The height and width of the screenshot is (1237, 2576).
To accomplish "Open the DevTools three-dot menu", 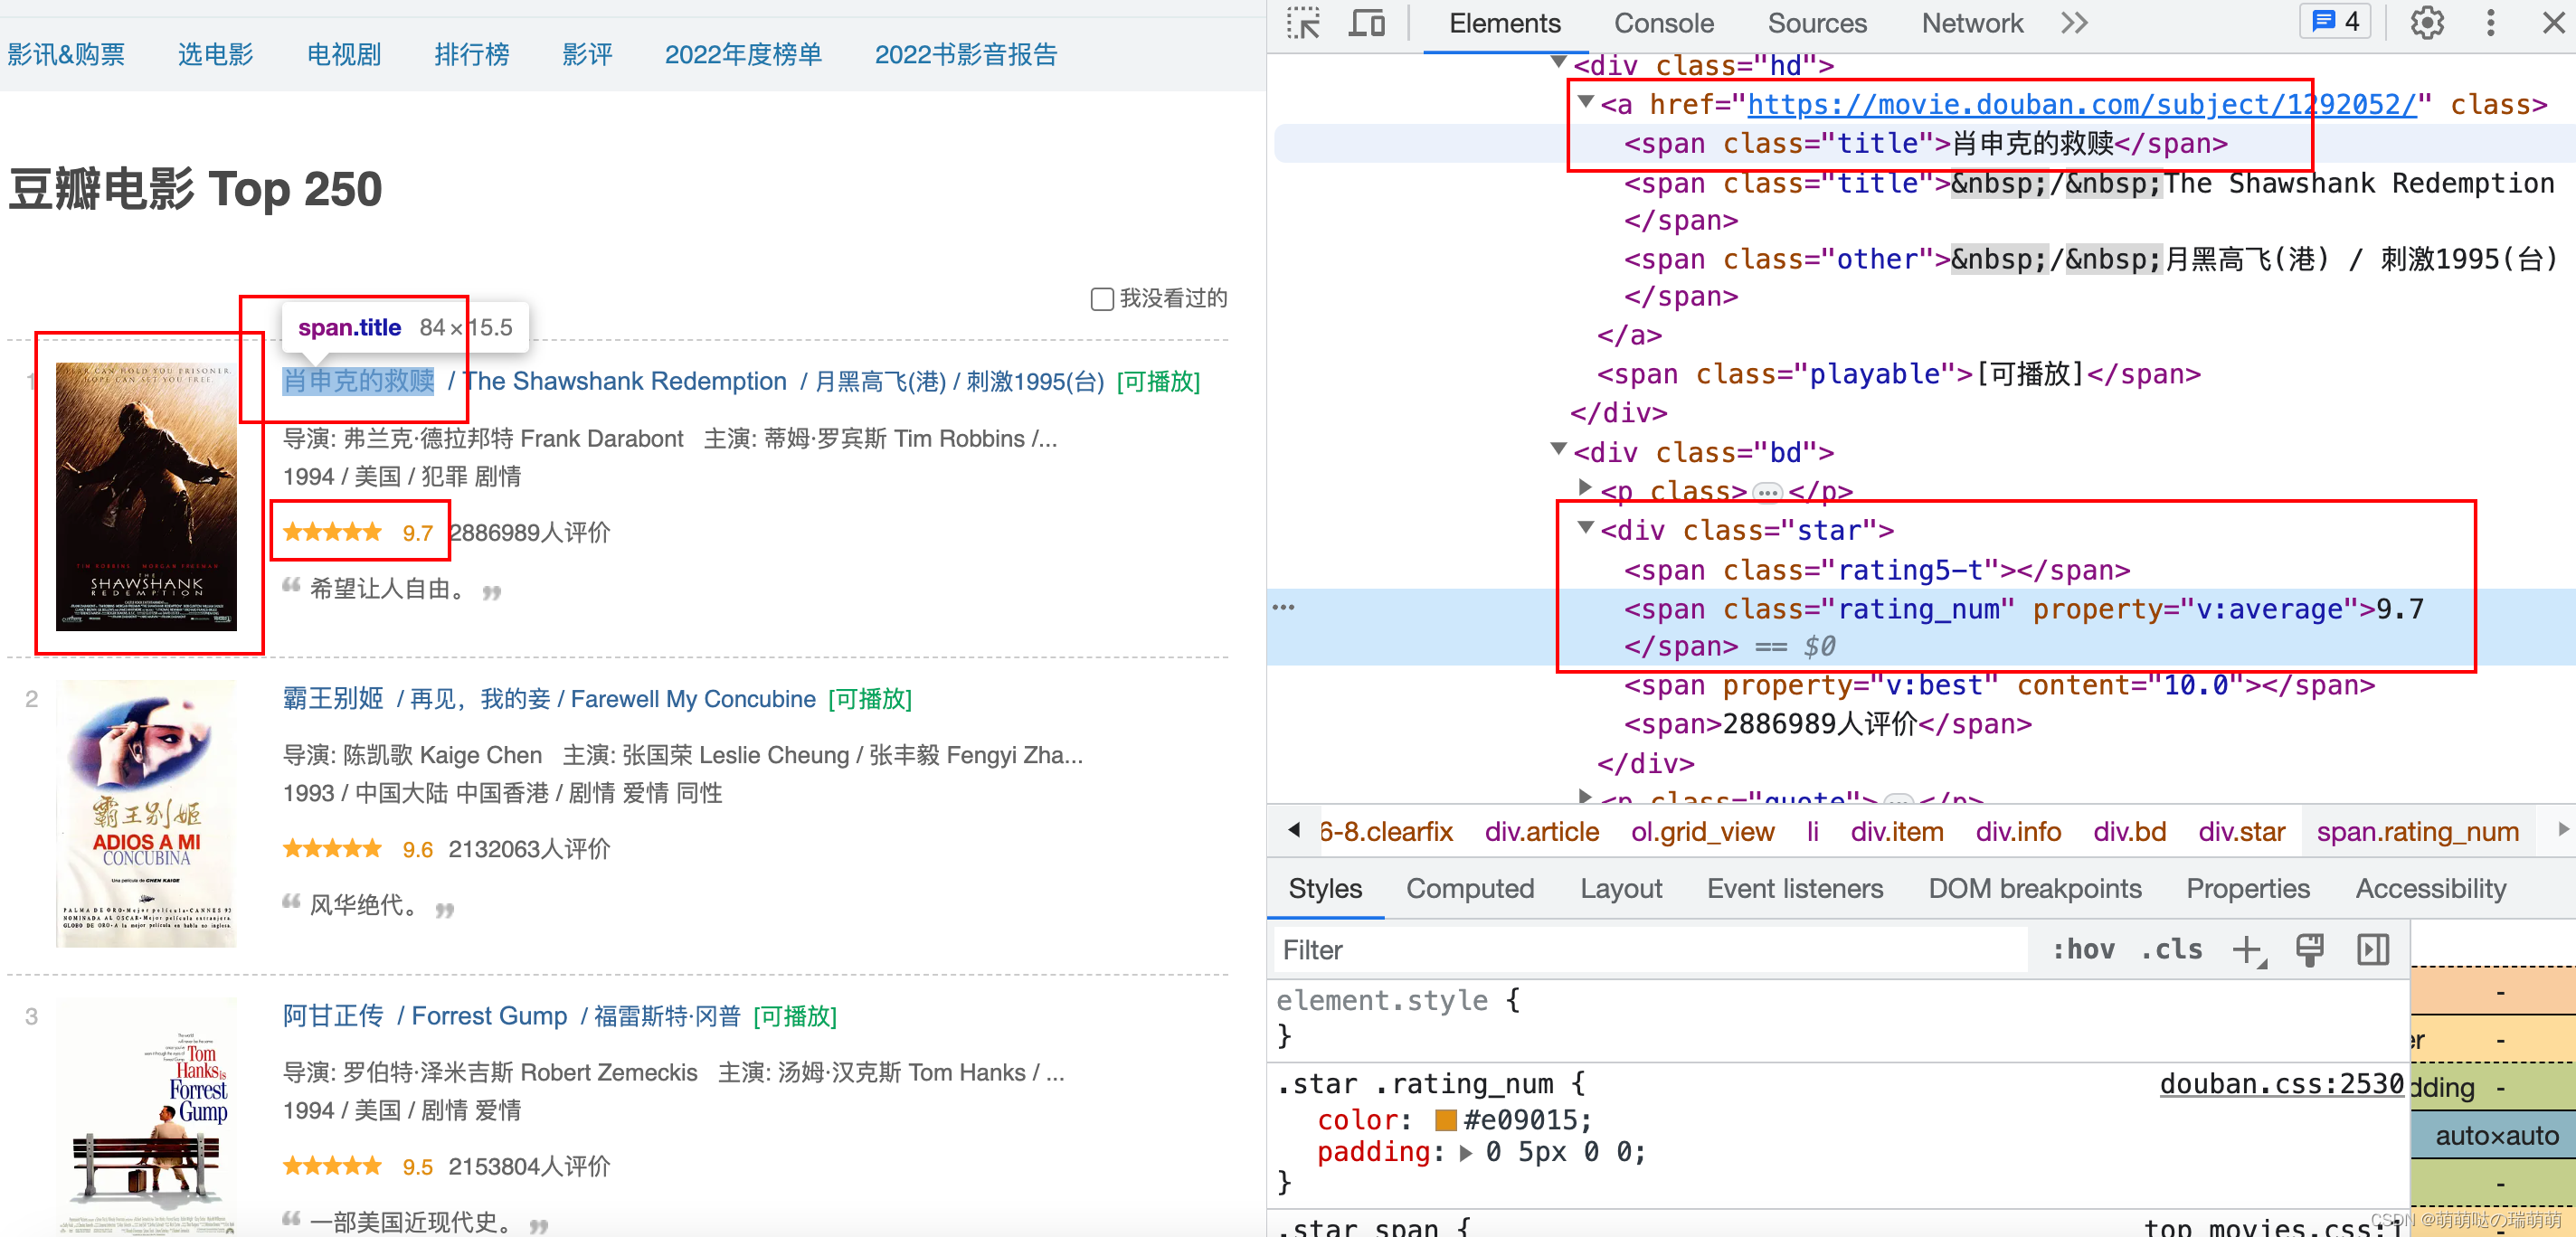I will [2490, 23].
